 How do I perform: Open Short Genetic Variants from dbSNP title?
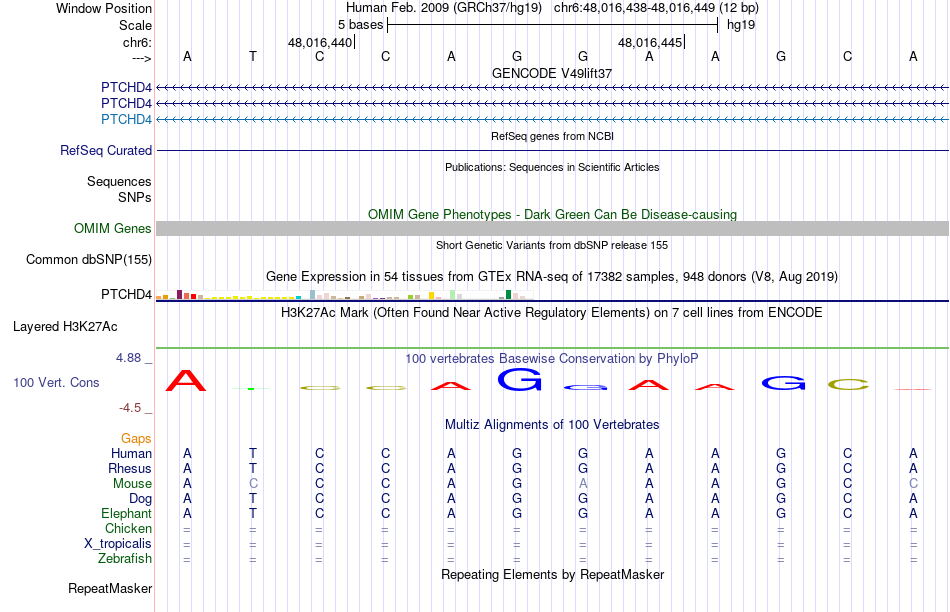tap(552, 245)
